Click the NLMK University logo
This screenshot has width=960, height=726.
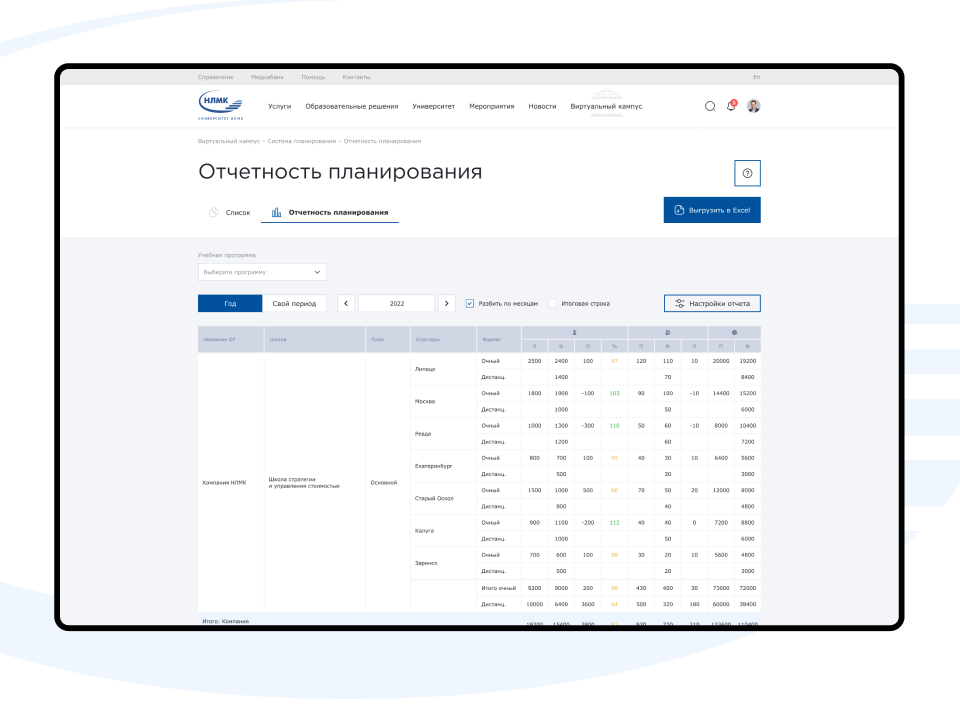(220, 105)
